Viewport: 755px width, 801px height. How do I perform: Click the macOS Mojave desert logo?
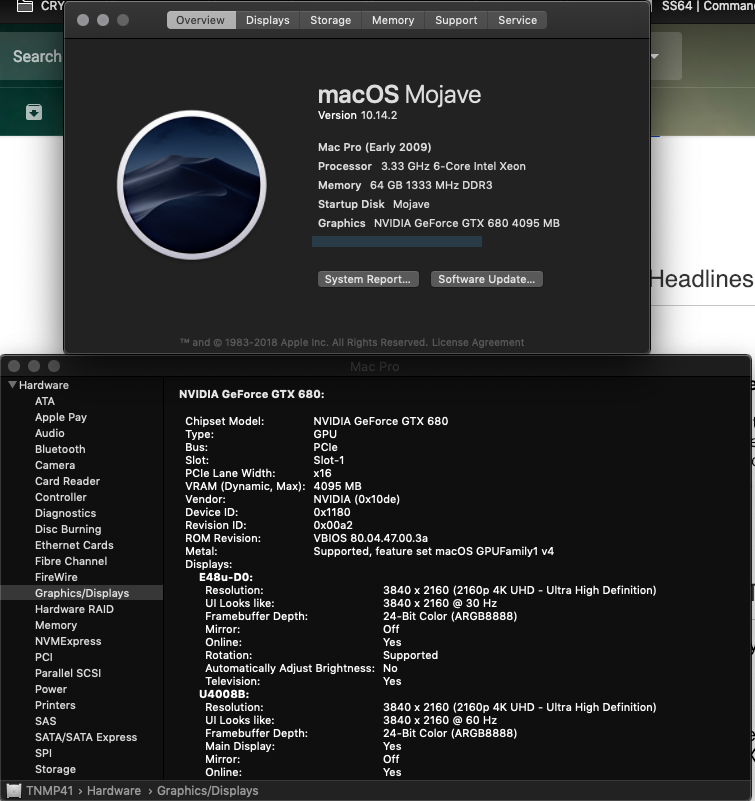(192, 184)
